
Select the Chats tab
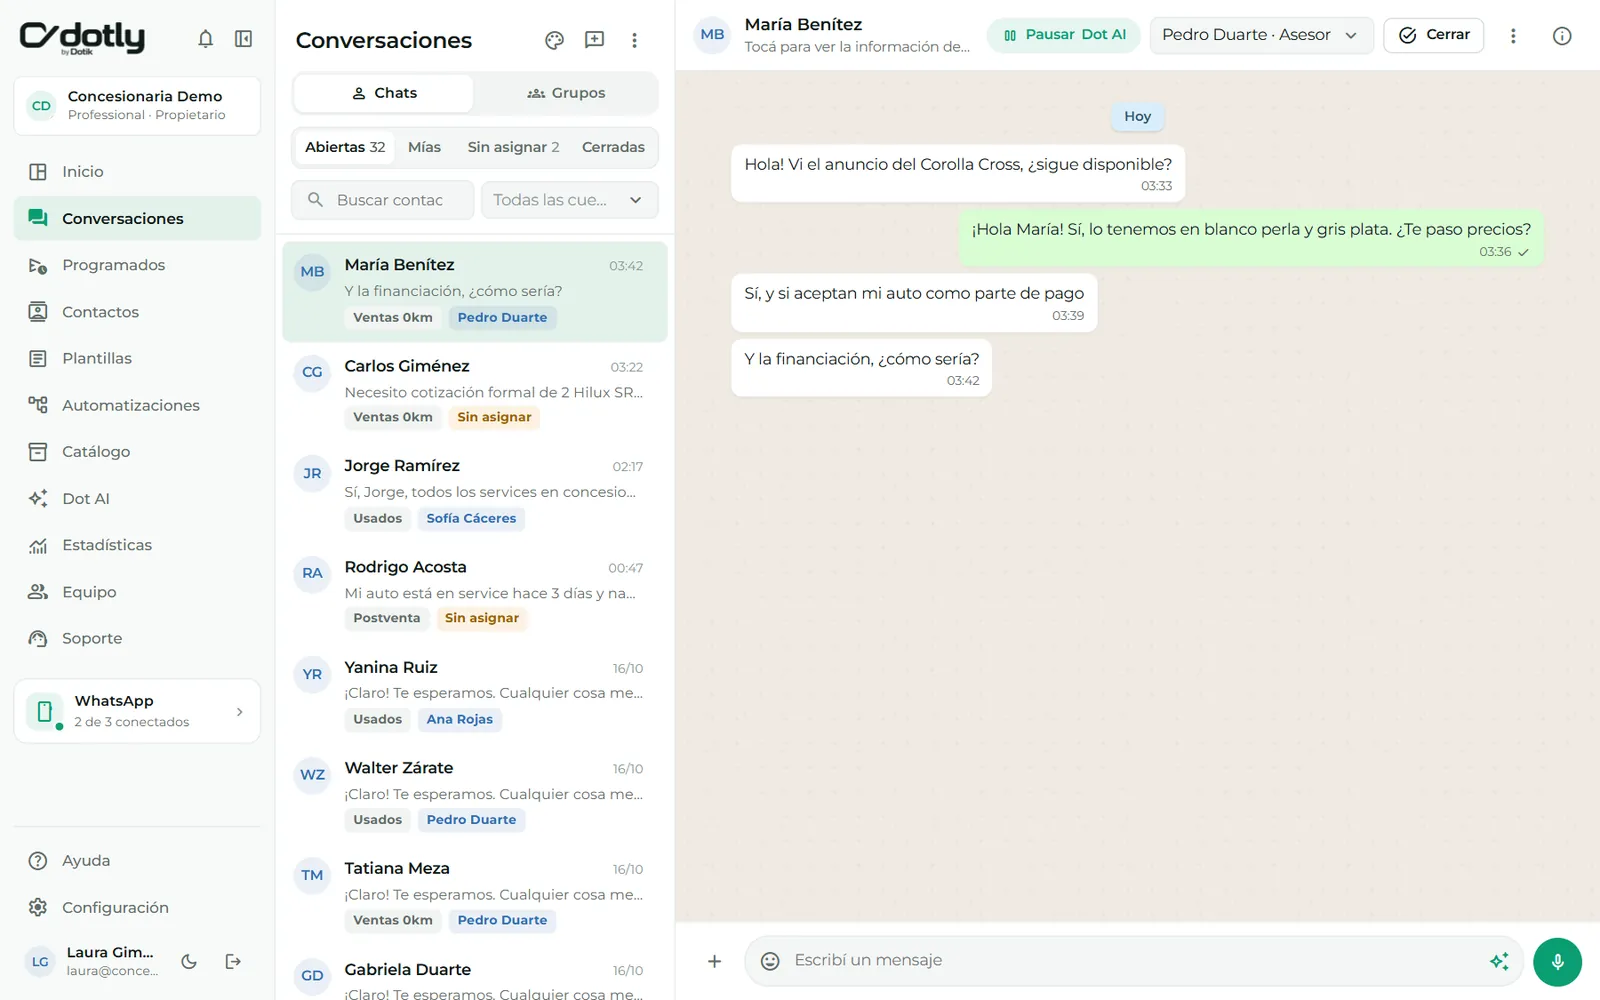click(x=384, y=93)
